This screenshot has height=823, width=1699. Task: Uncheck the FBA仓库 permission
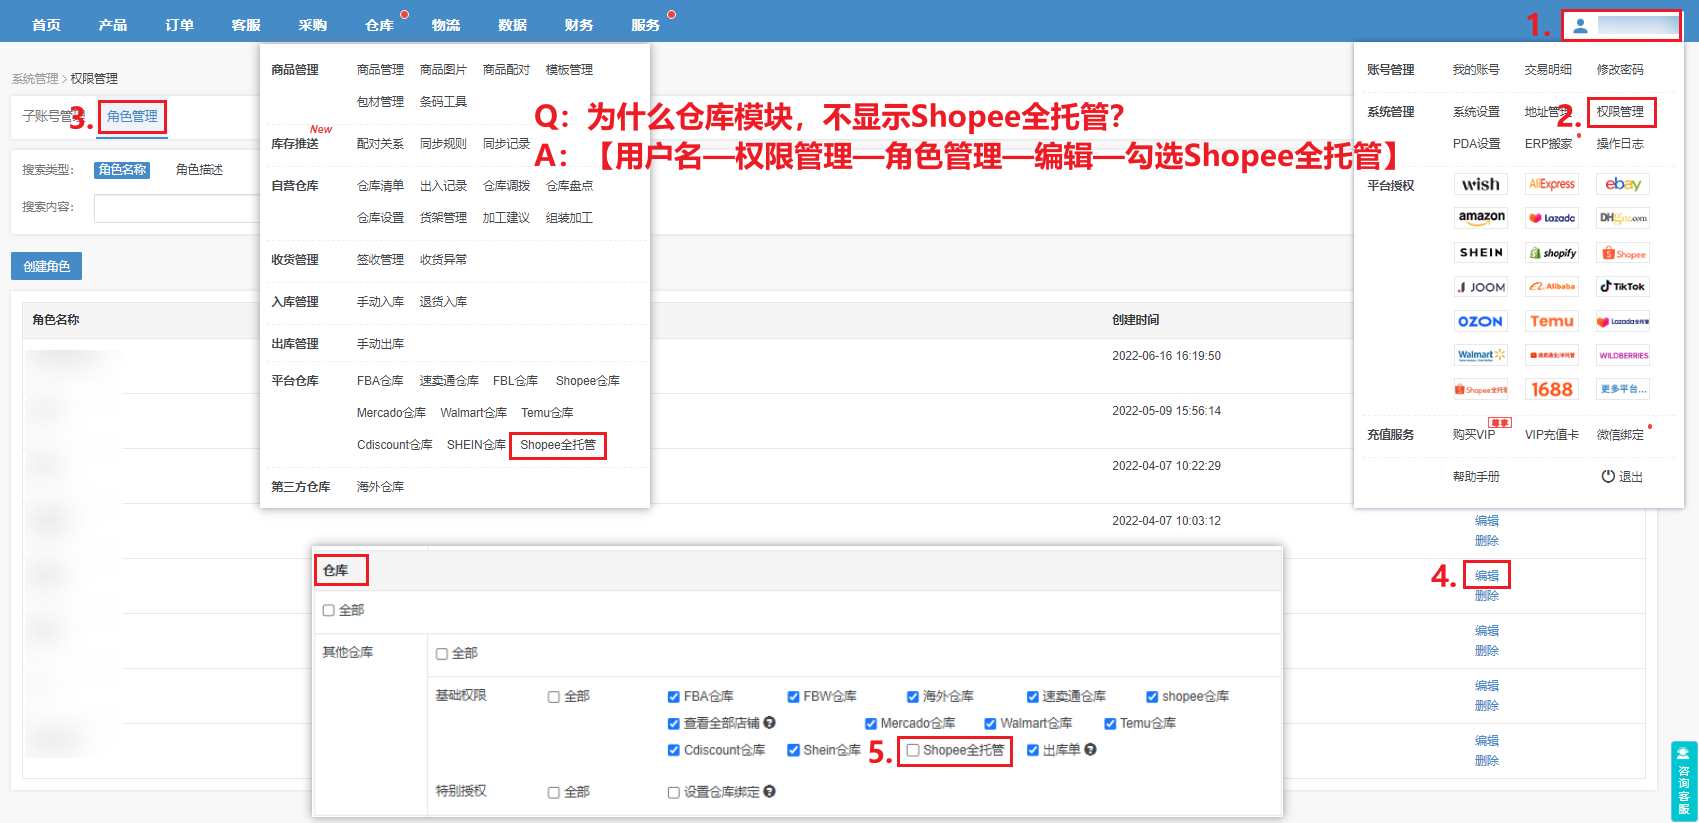pyautogui.click(x=674, y=697)
